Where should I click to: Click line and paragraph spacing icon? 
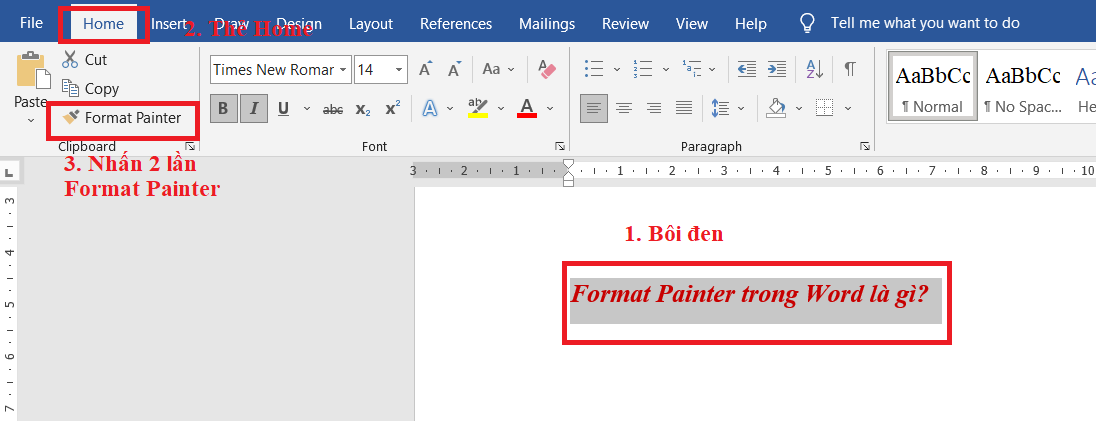[x=720, y=108]
